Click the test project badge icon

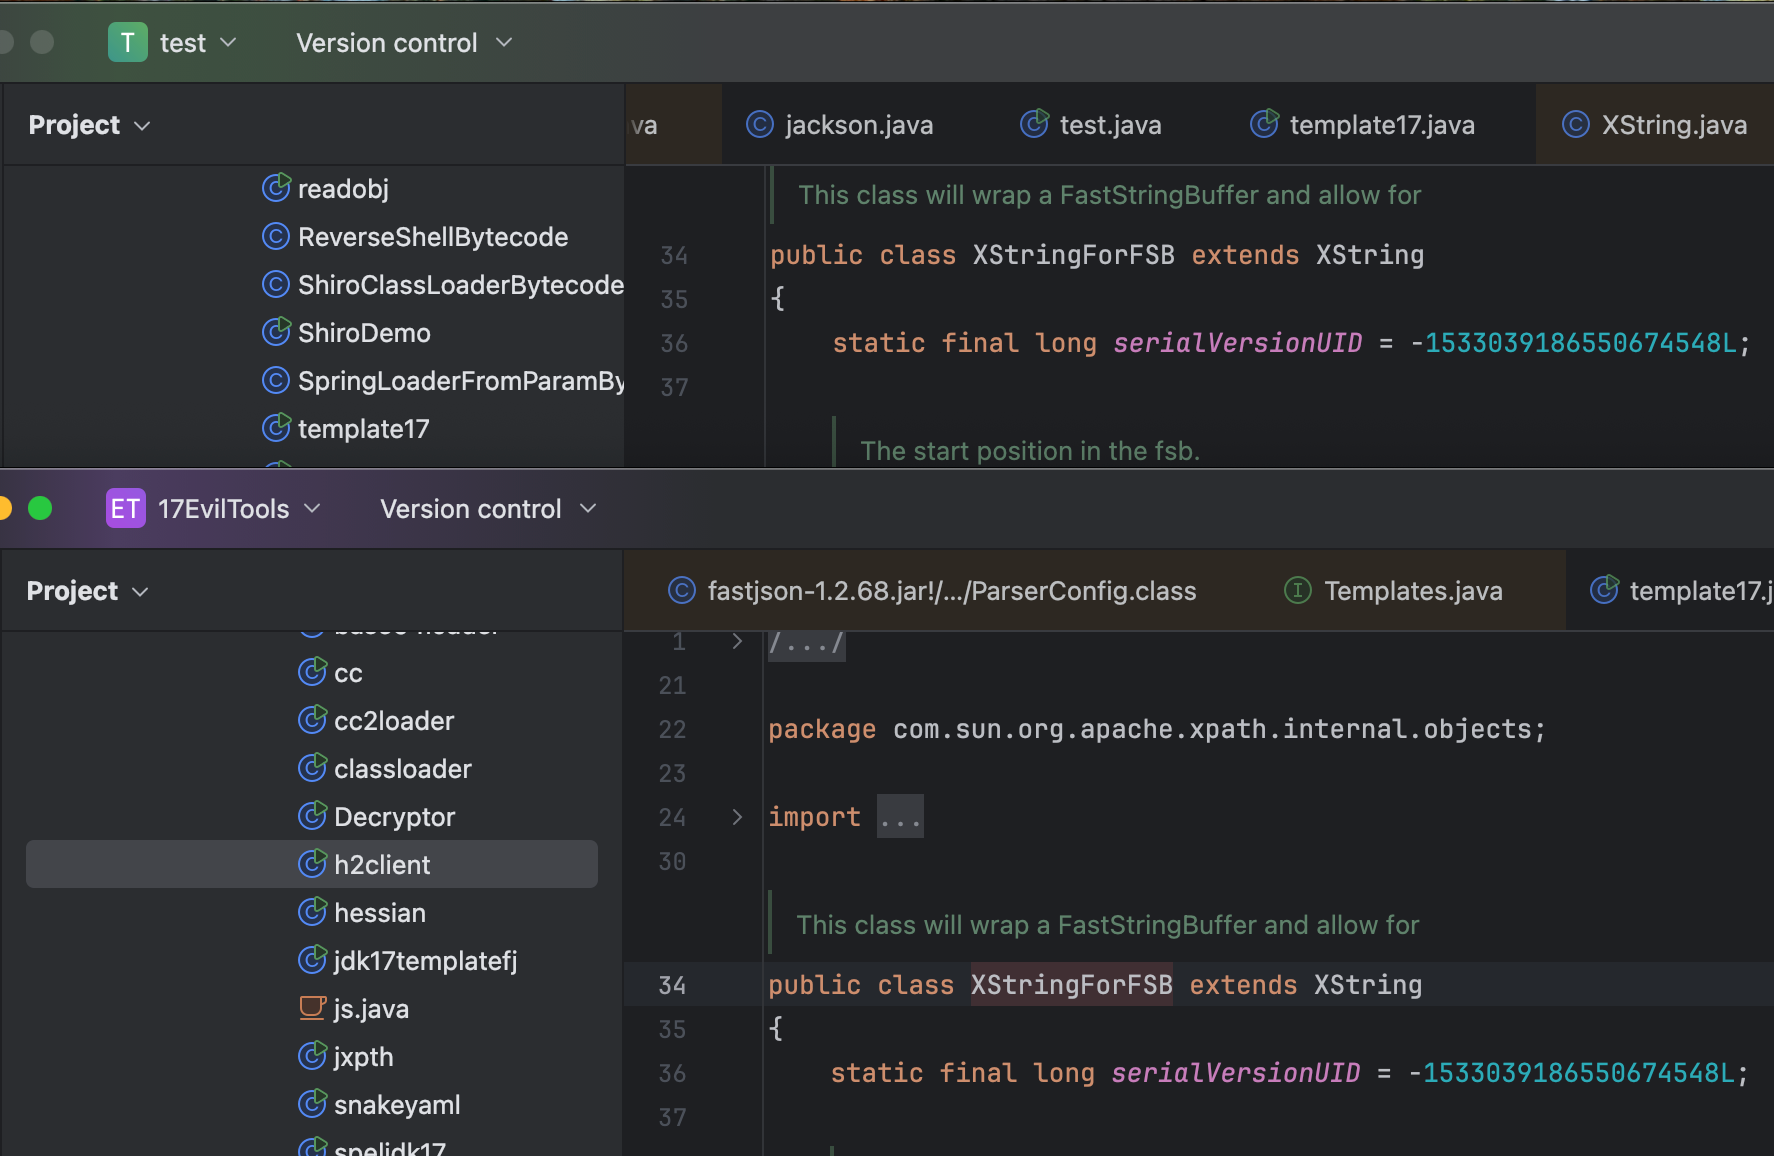tap(127, 43)
